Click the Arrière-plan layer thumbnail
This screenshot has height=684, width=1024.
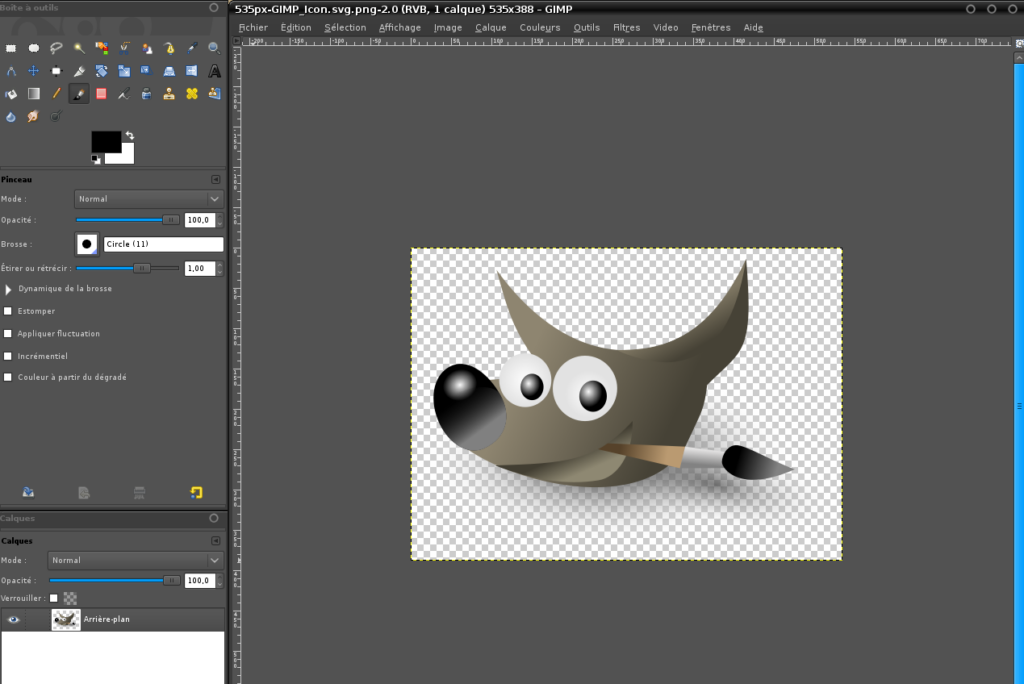66,619
